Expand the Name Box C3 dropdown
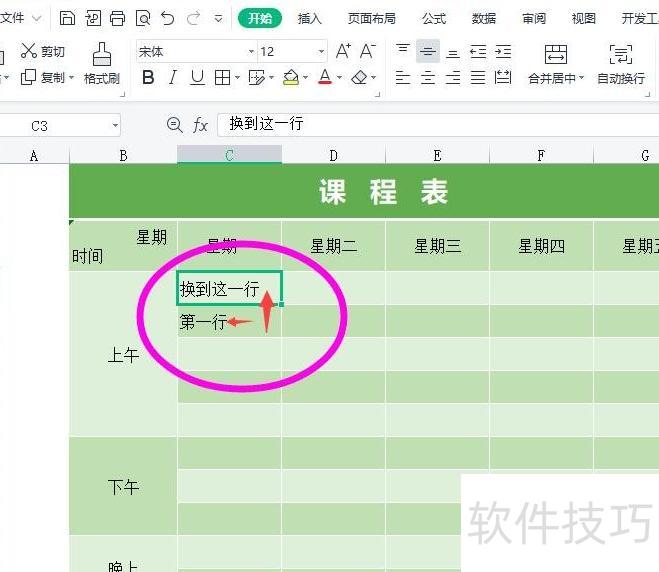The width and height of the screenshot is (659, 572). pyautogui.click(x=115, y=125)
